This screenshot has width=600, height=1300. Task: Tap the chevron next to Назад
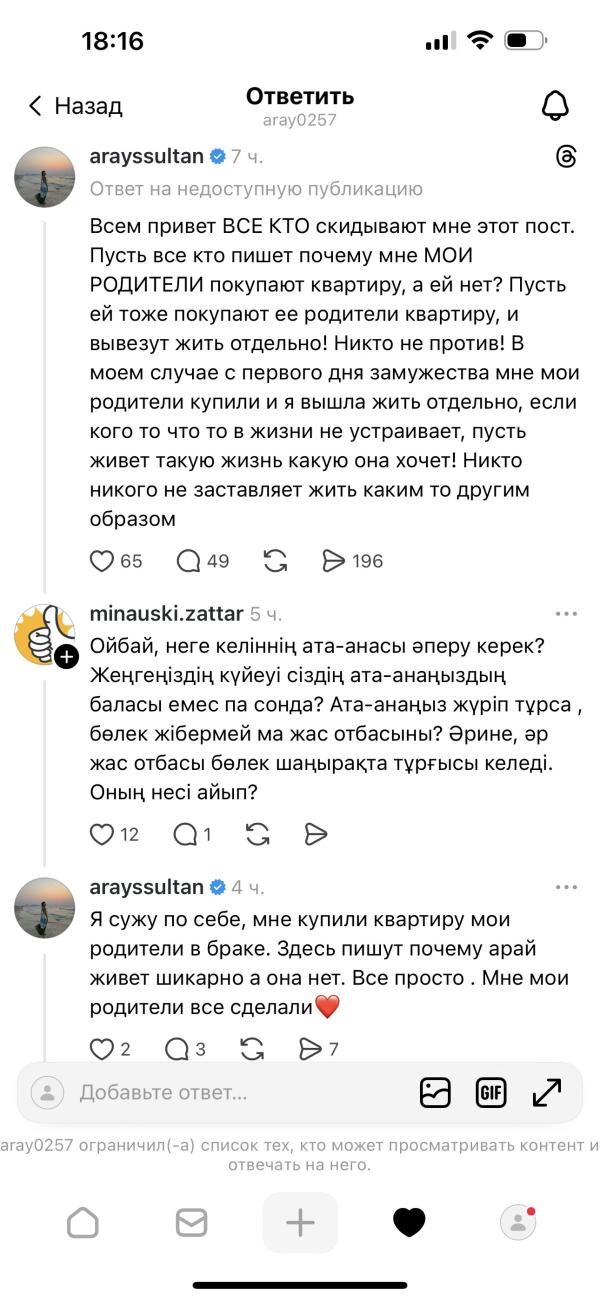(34, 105)
